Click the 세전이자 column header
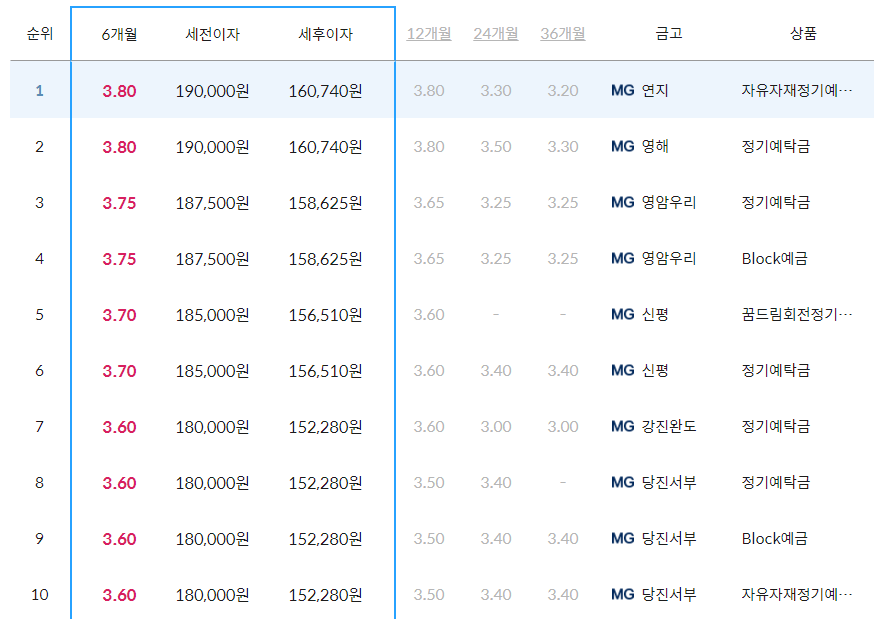The width and height of the screenshot is (874, 619). pos(212,35)
